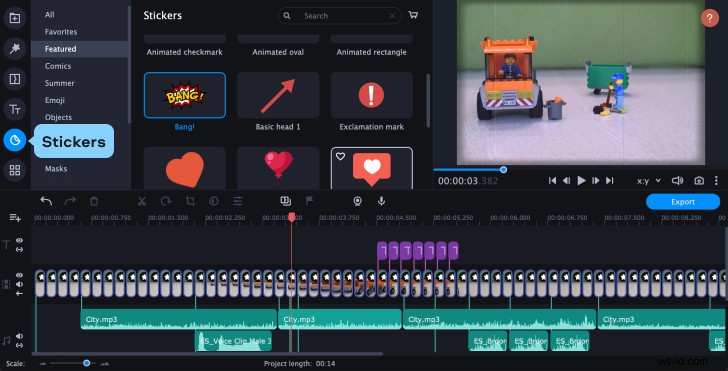Screen dimensions: 728x371
Task: Open the Crop tool
Action: [x=190, y=201]
